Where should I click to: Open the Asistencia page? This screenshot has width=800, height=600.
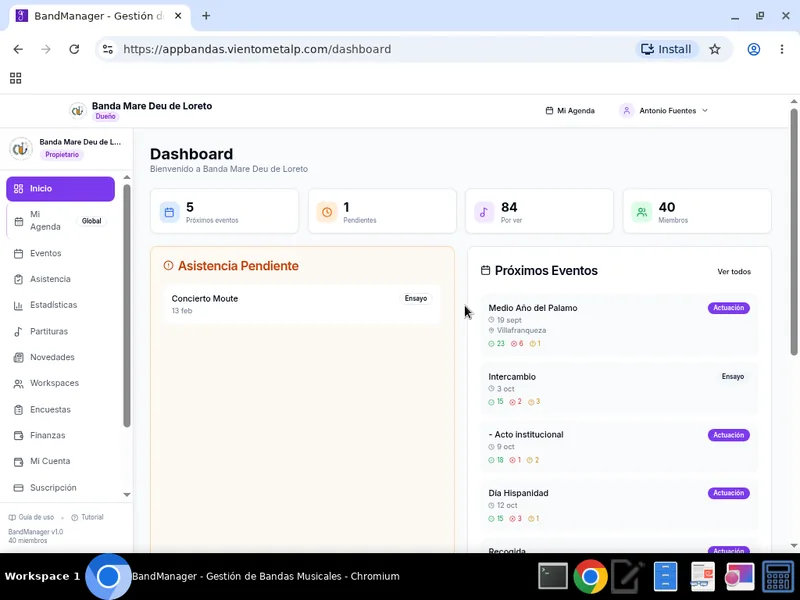[x=60, y=279]
